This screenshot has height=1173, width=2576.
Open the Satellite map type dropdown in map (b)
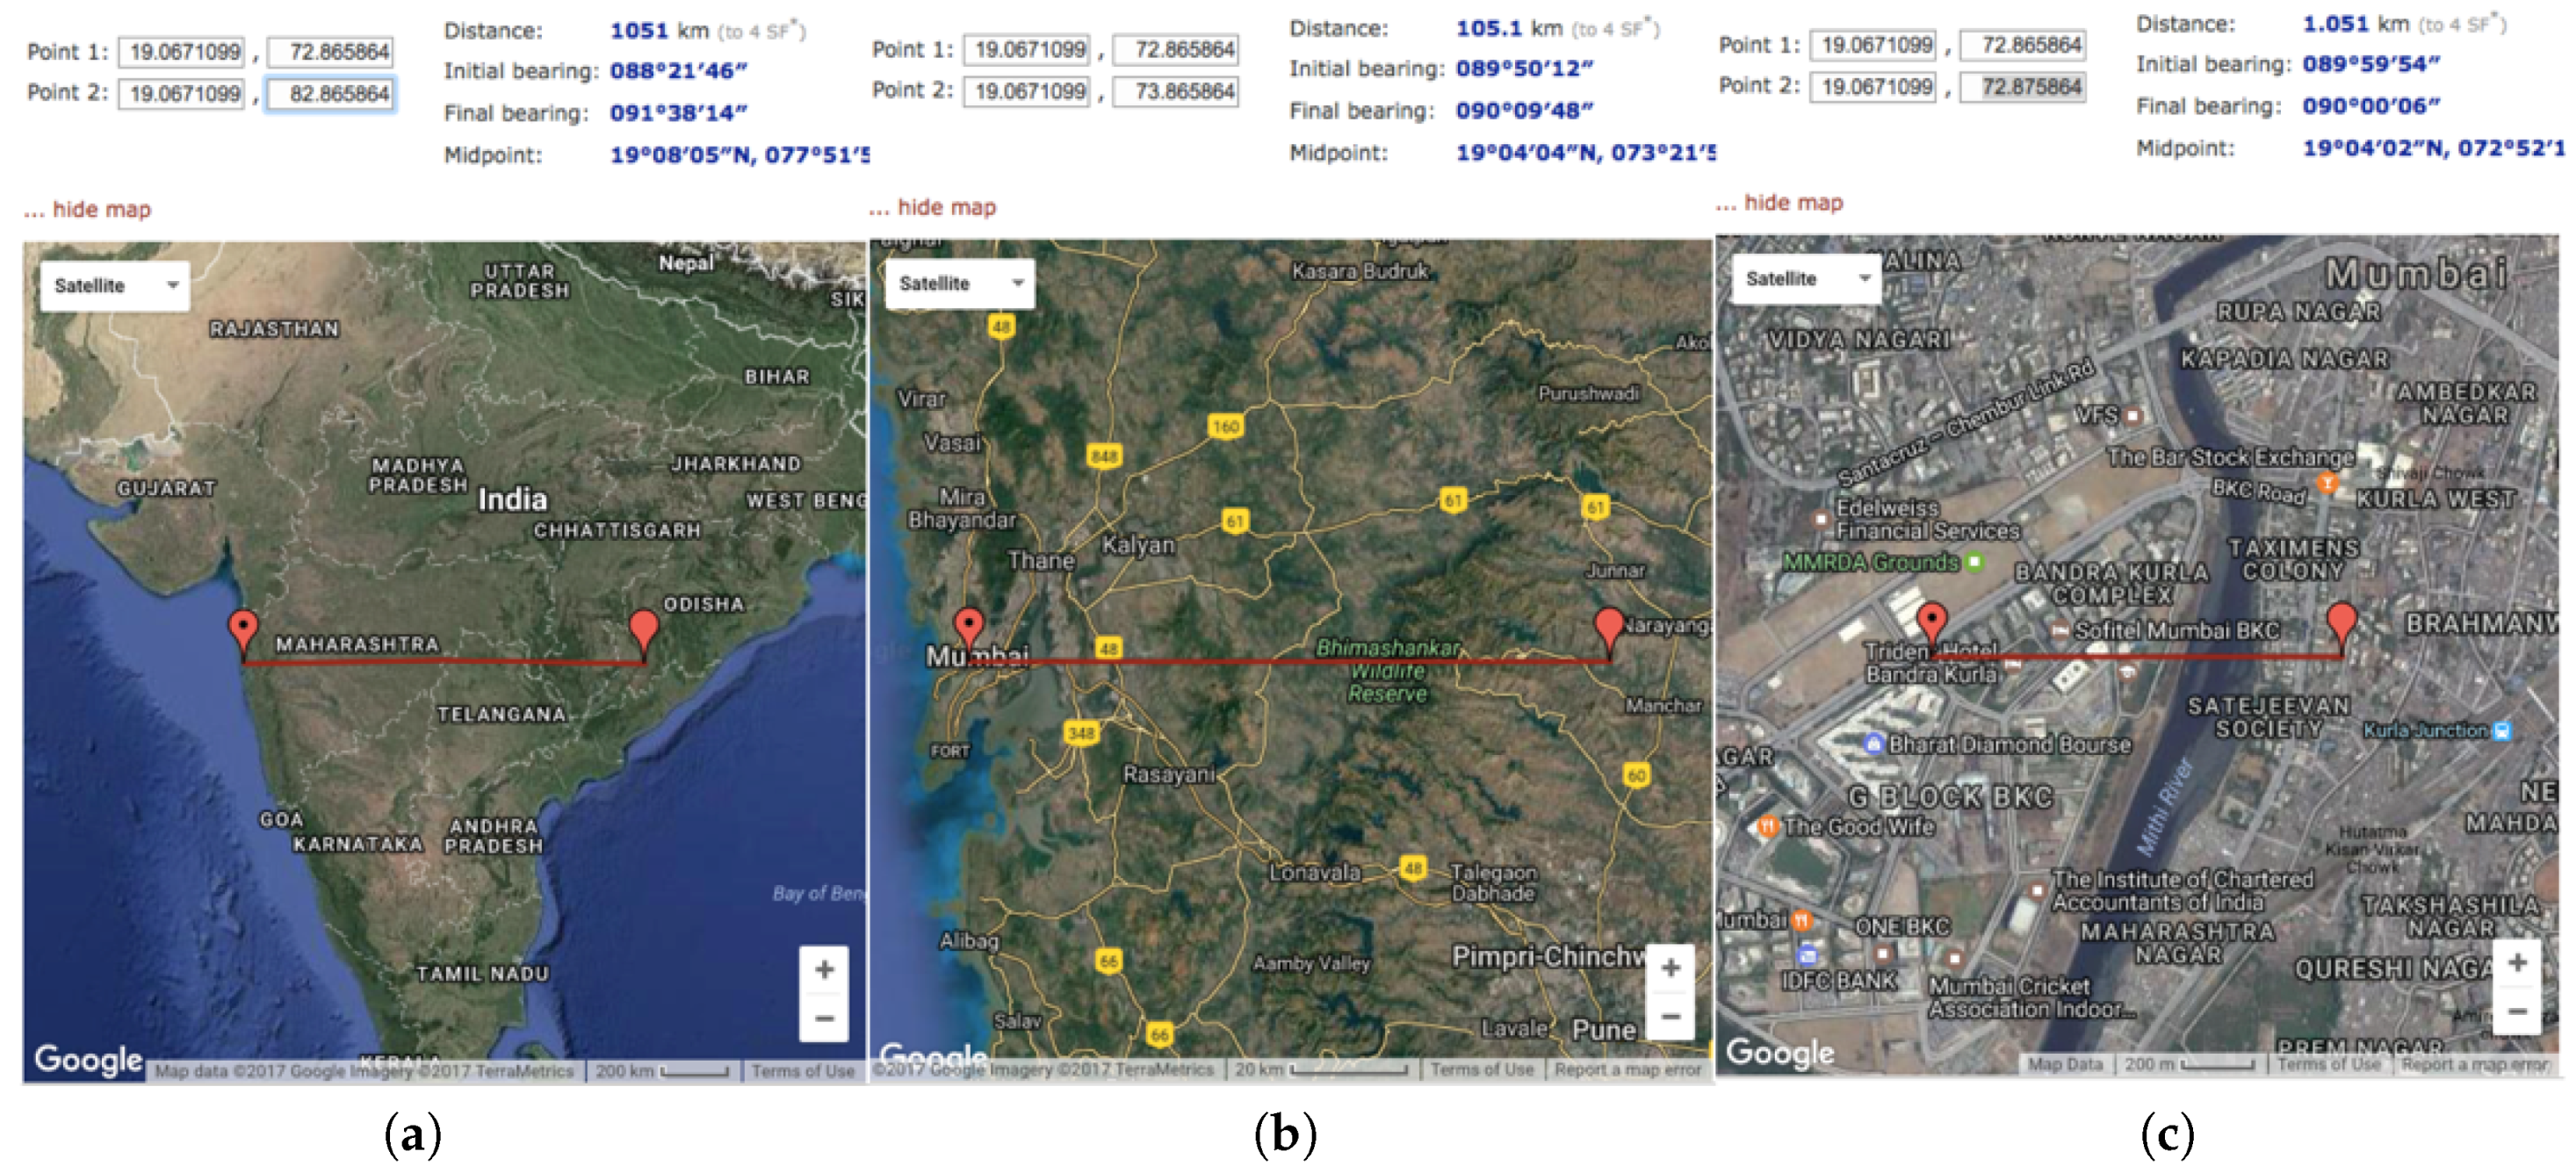pos(960,284)
